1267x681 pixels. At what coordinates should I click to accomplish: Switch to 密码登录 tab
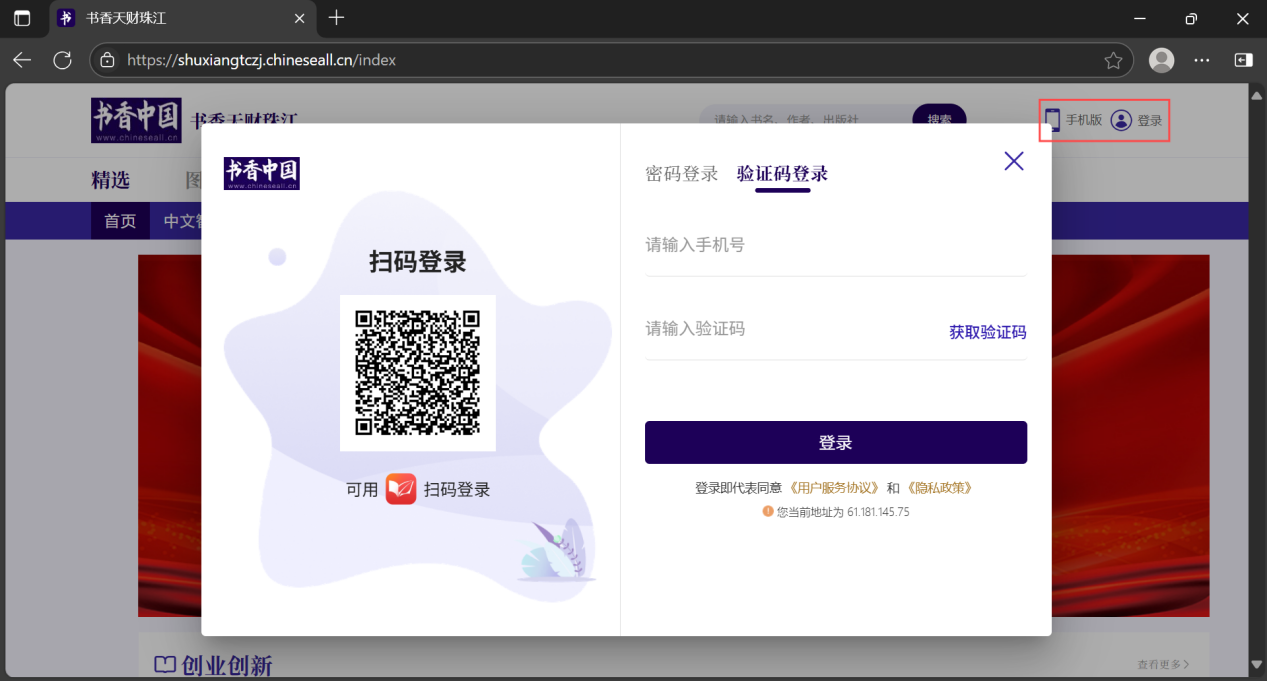(681, 174)
